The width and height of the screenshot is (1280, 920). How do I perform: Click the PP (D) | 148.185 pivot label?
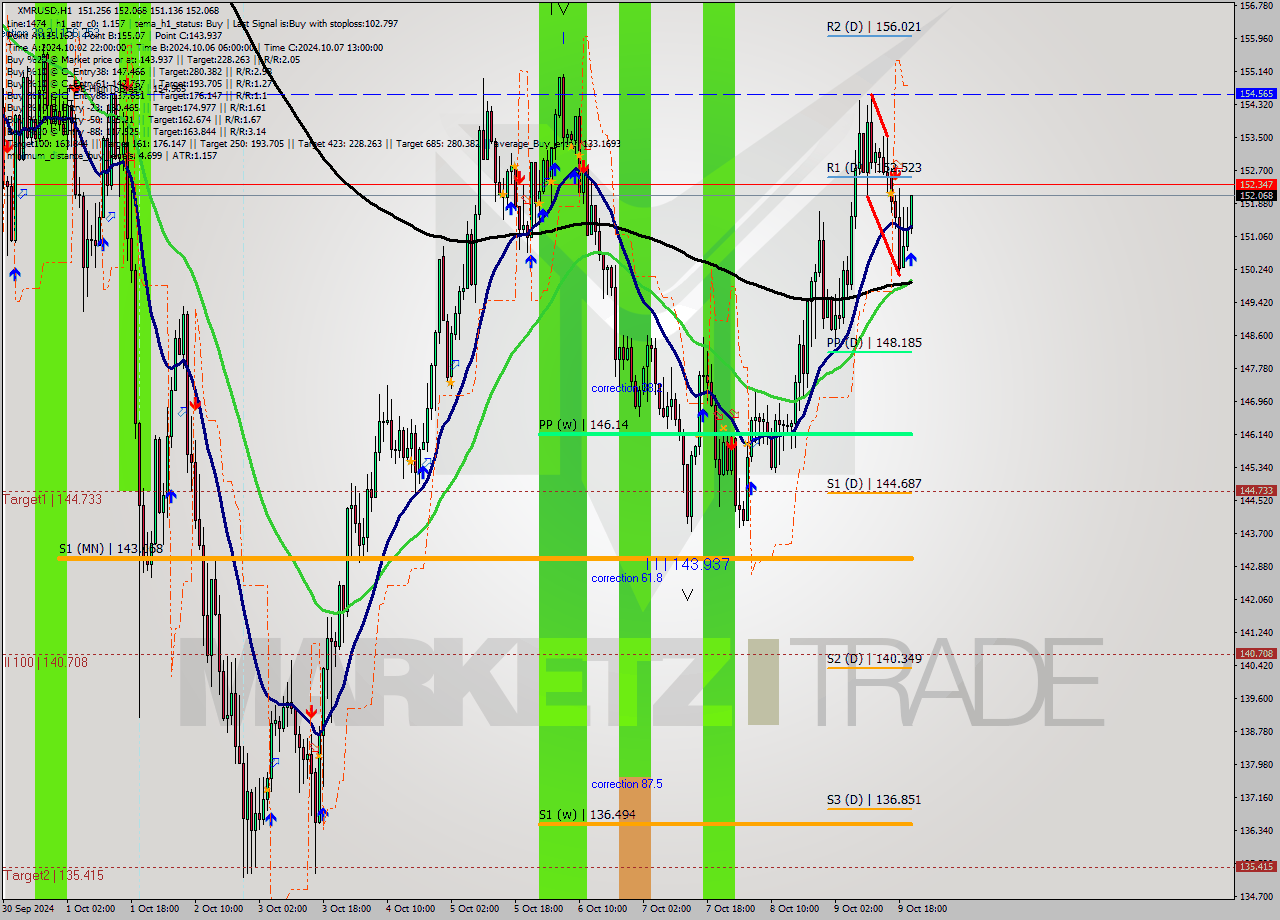(873, 343)
